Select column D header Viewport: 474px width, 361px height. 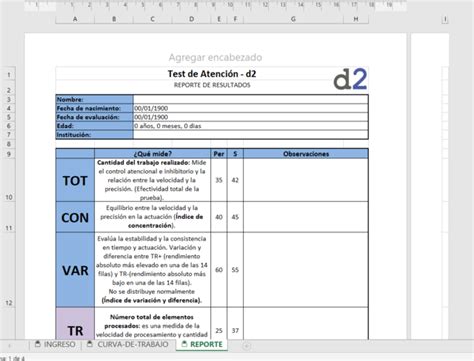[191, 19]
